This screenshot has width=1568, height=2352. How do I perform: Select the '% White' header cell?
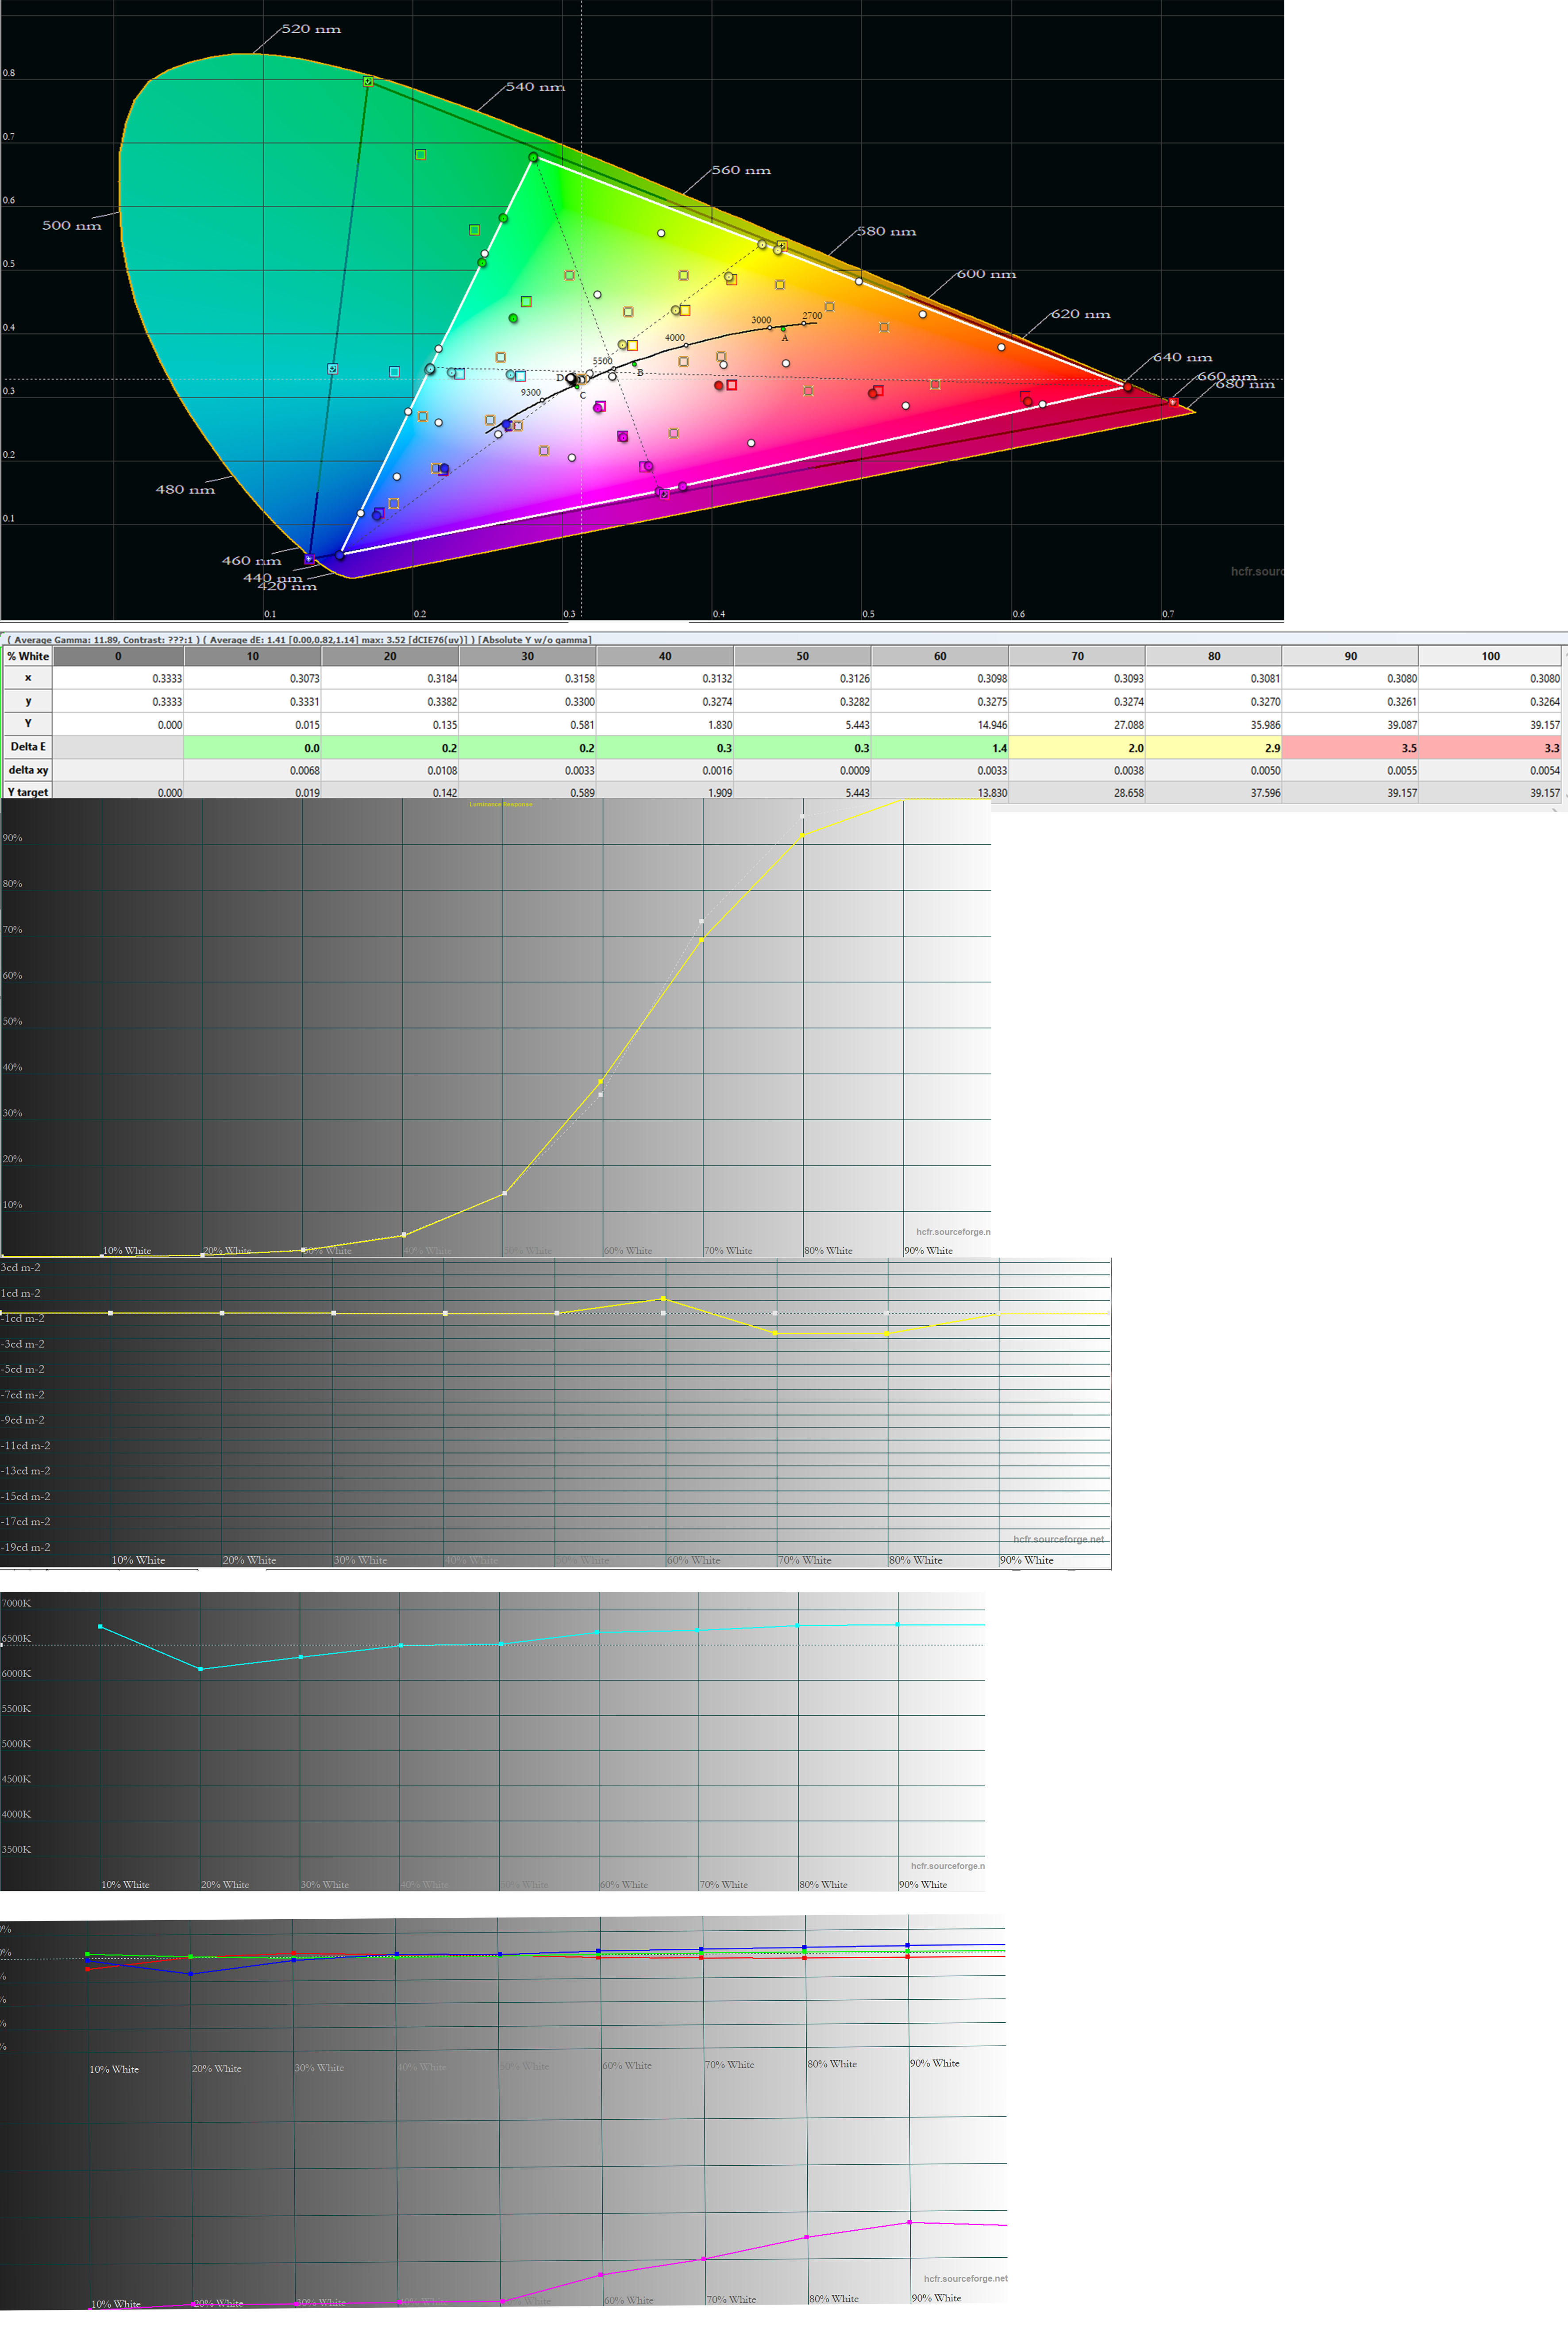27,656
